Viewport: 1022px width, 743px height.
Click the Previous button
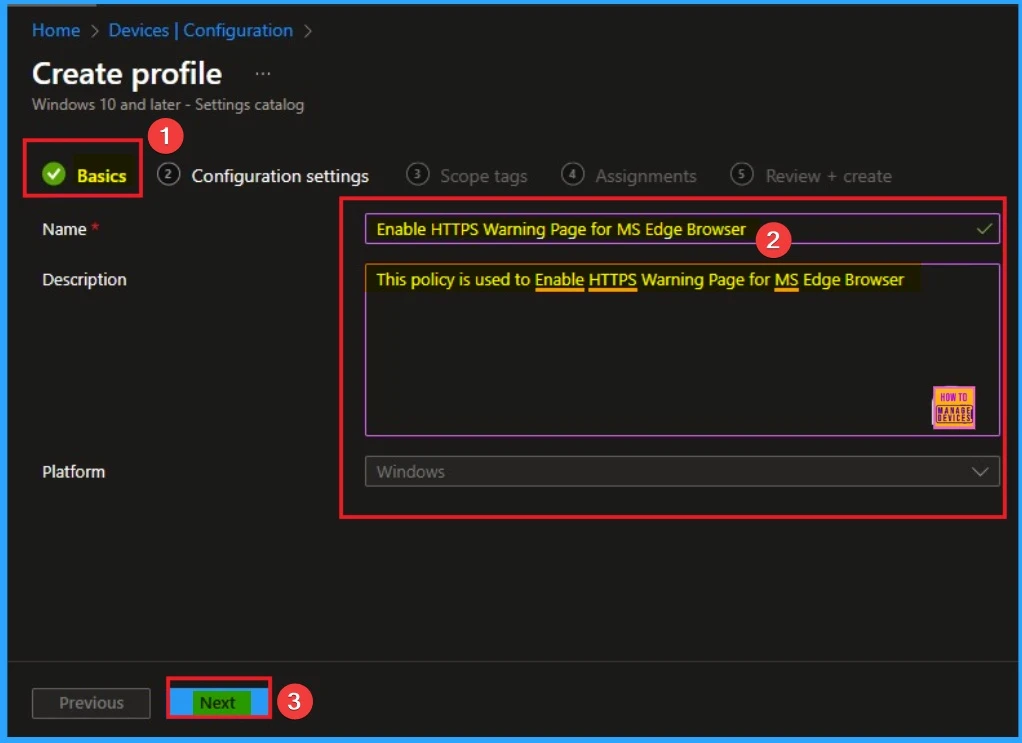tap(91, 703)
